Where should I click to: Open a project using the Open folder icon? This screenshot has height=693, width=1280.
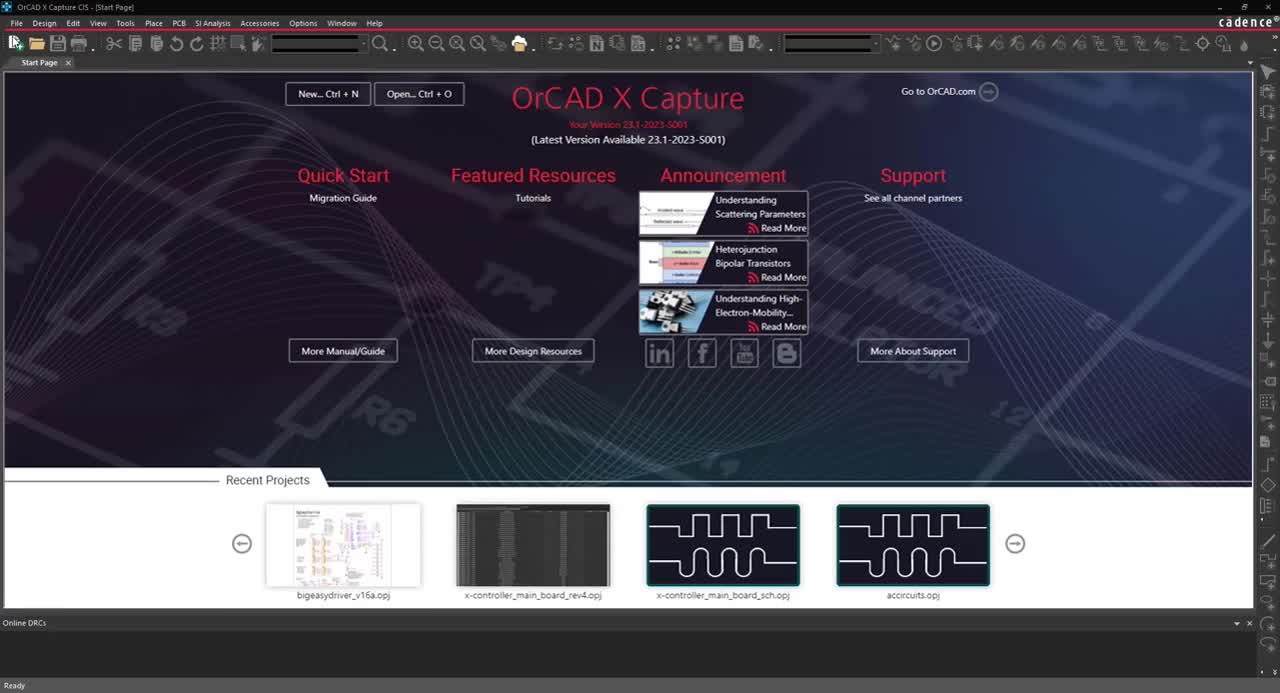[36, 44]
